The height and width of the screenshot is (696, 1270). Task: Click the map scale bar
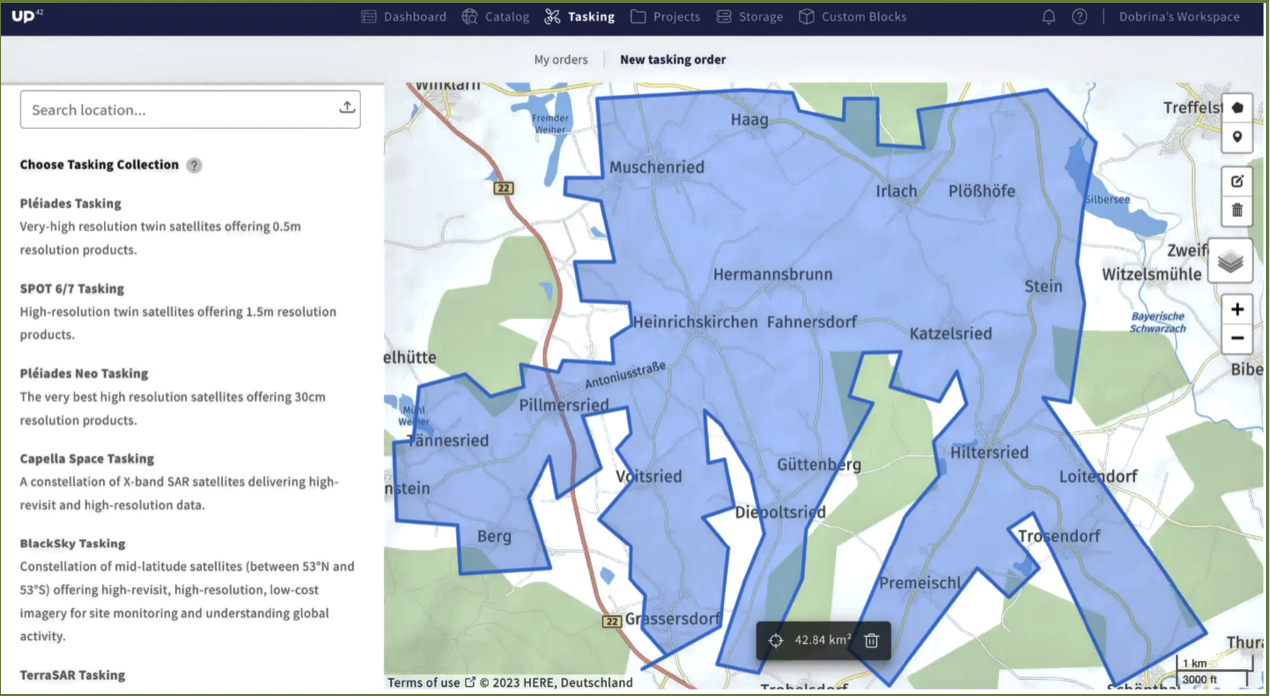(x=1213, y=670)
